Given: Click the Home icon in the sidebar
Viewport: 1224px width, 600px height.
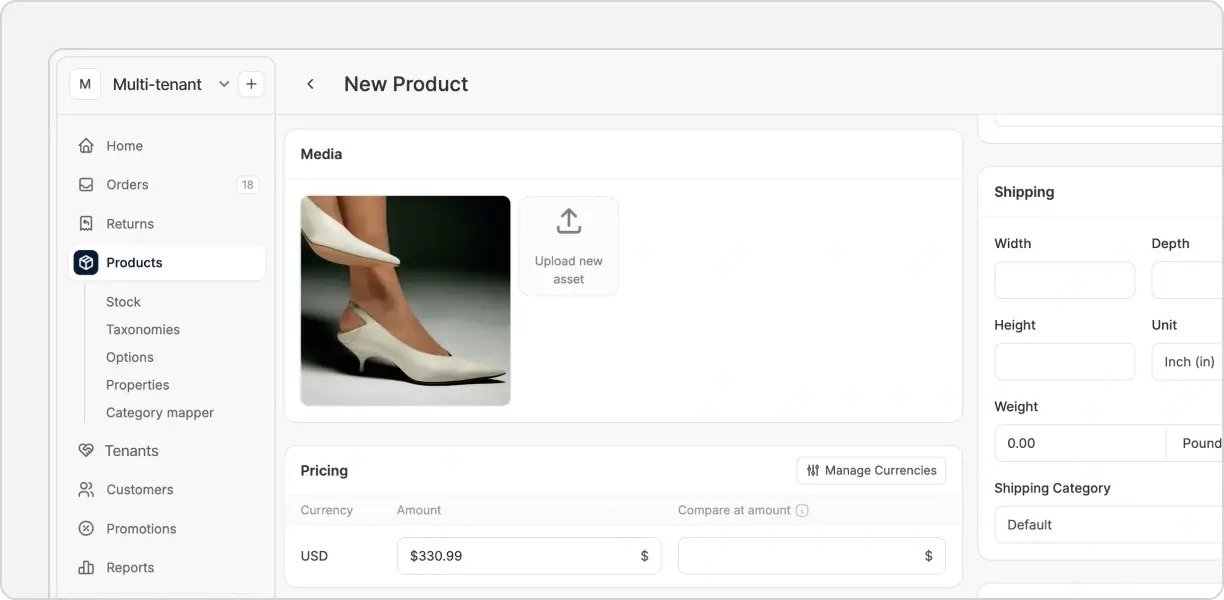Looking at the screenshot, I should tap(86, 145).
